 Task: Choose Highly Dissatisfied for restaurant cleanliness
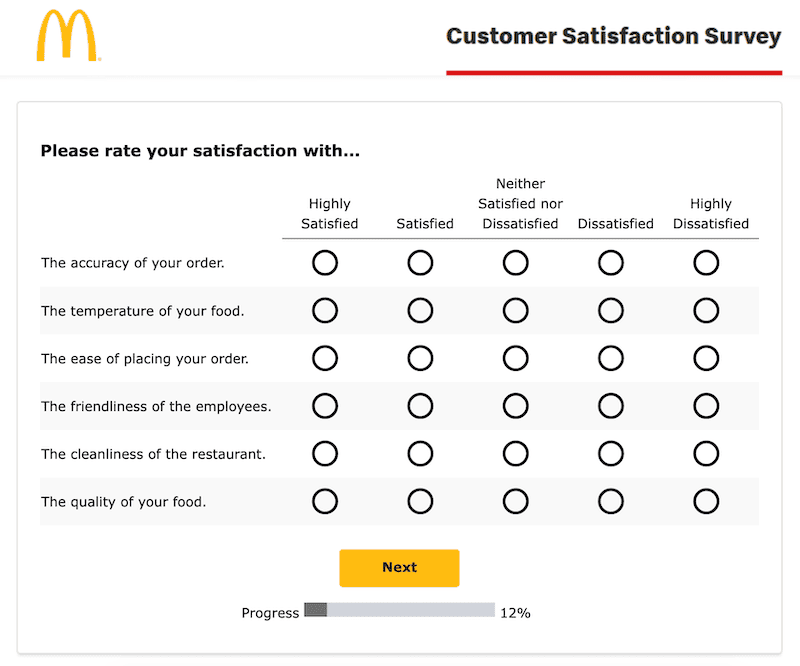pyautogui.click(x=706, y=453)
